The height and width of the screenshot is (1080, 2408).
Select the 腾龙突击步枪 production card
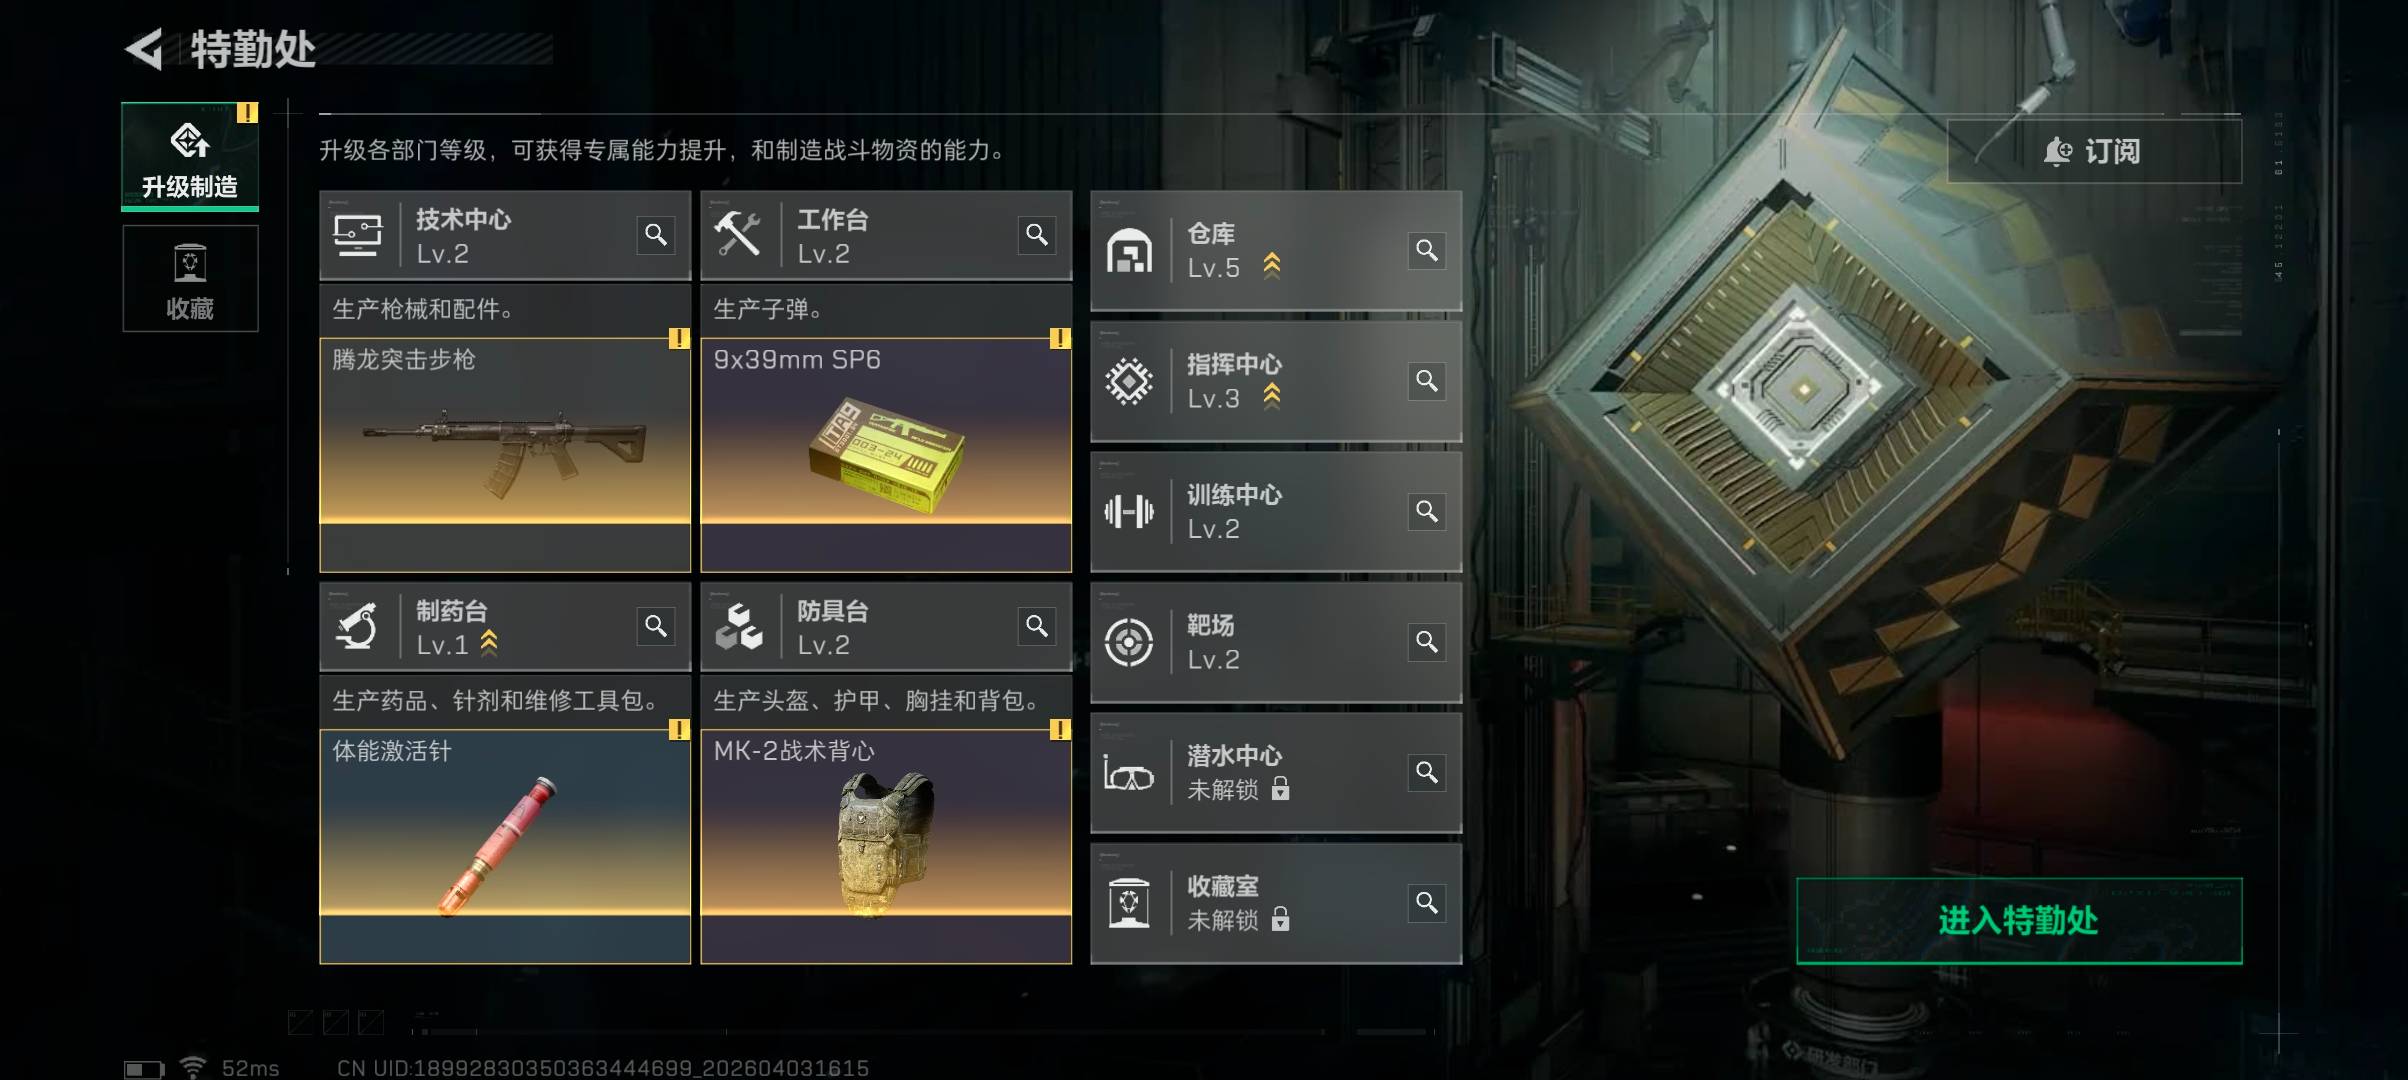[x=505, y=455]
